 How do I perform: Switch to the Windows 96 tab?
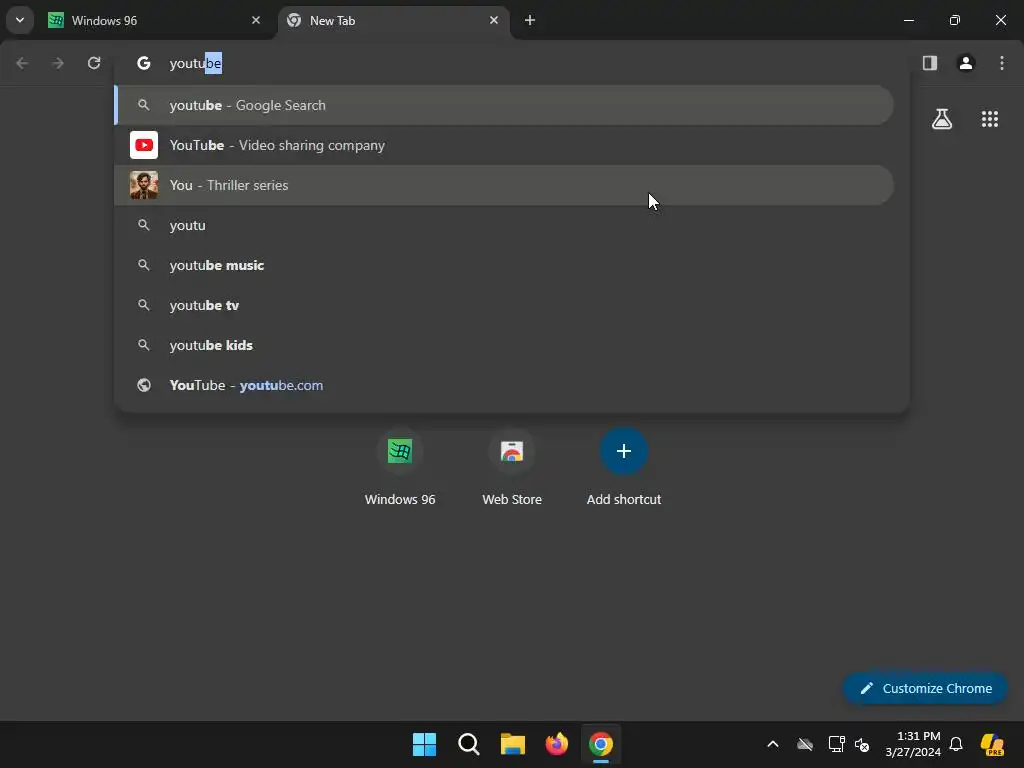[155, 21]
